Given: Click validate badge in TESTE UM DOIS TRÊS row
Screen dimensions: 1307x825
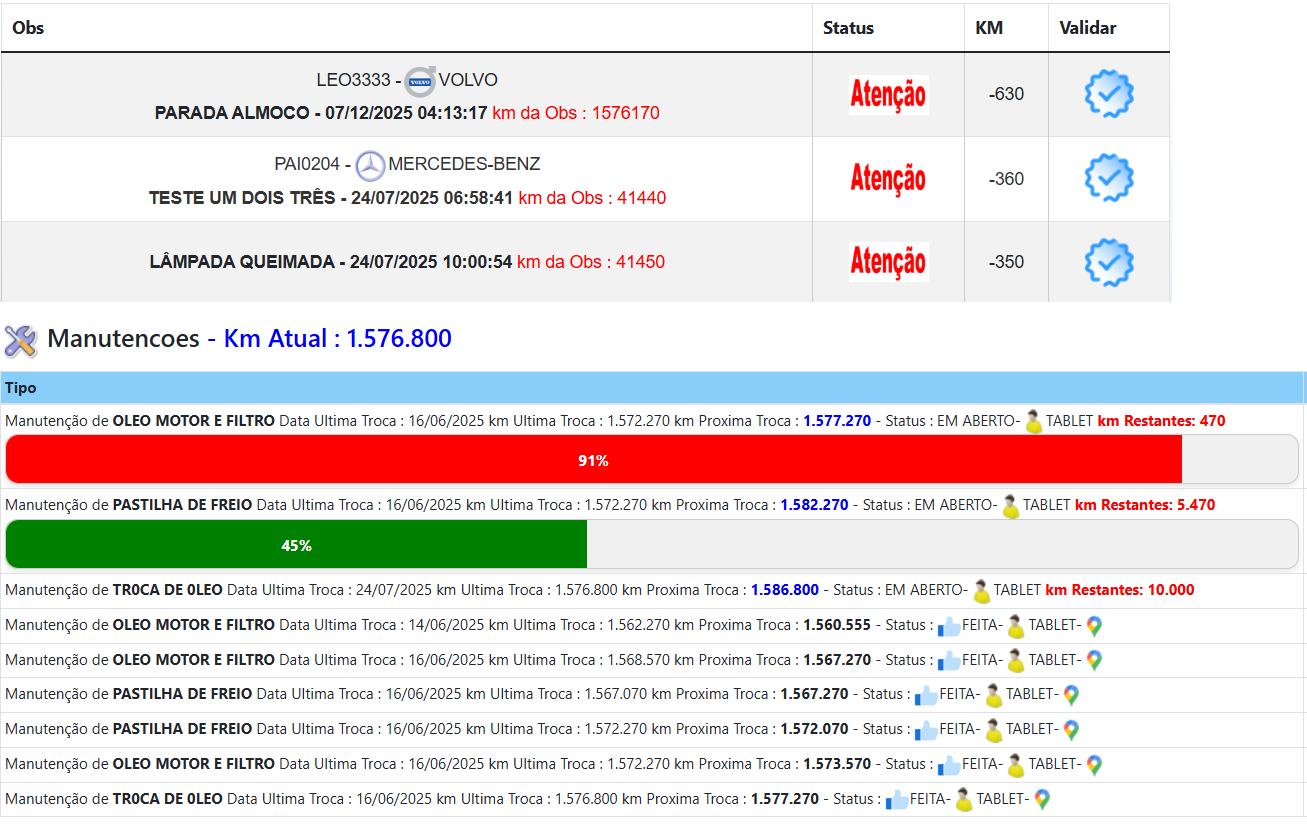Looking at the screenshot, I should pos(1109,179).
